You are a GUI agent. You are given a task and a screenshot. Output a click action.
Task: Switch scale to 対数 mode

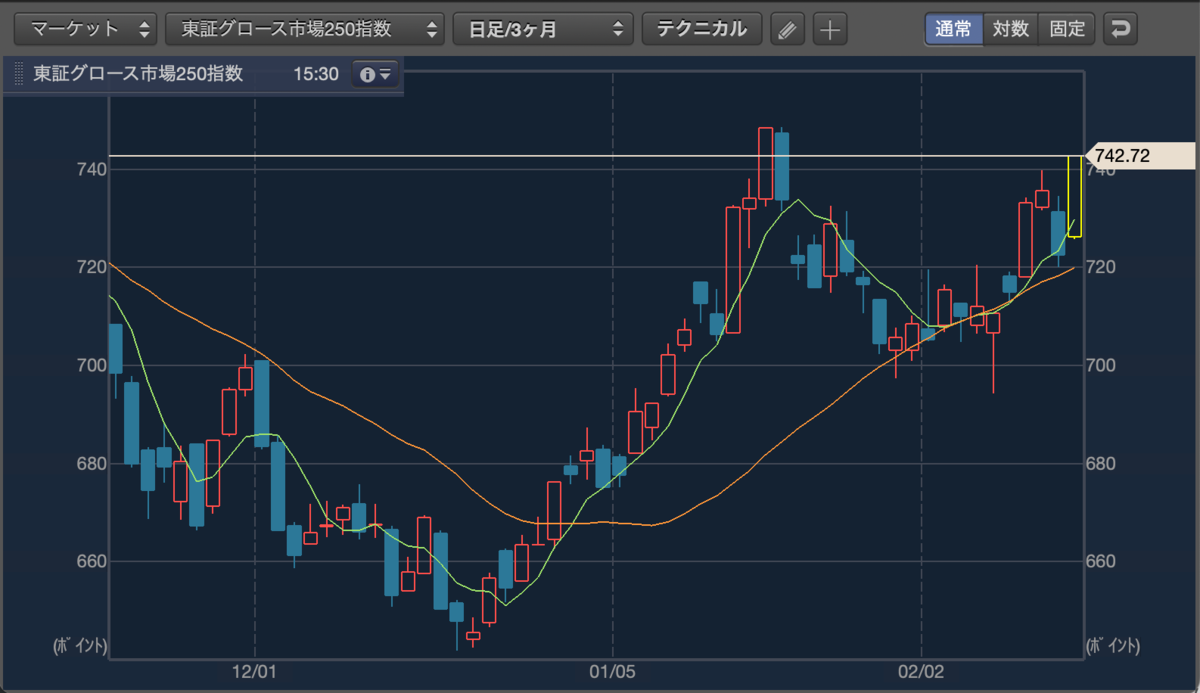(x=1010, y=29)
